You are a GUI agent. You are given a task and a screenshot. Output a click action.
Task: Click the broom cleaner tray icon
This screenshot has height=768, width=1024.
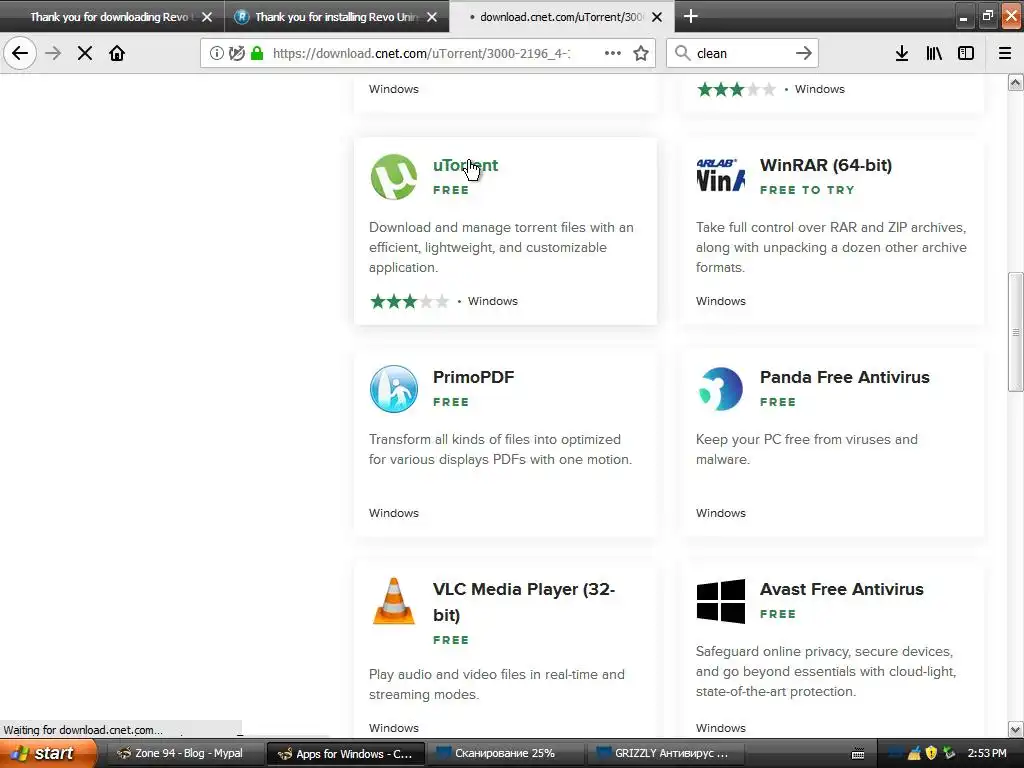[914, 753]
